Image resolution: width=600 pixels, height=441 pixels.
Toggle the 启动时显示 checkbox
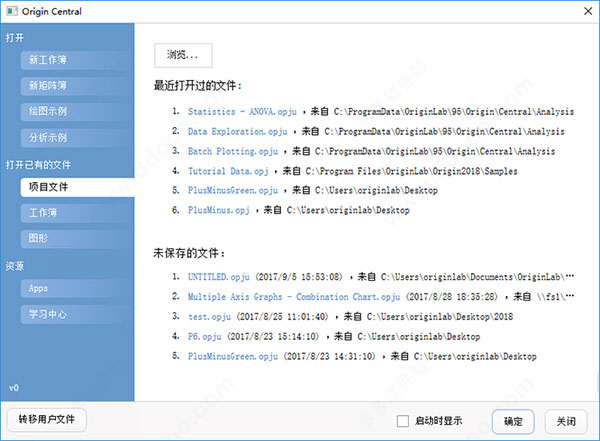tap(403, 421)
